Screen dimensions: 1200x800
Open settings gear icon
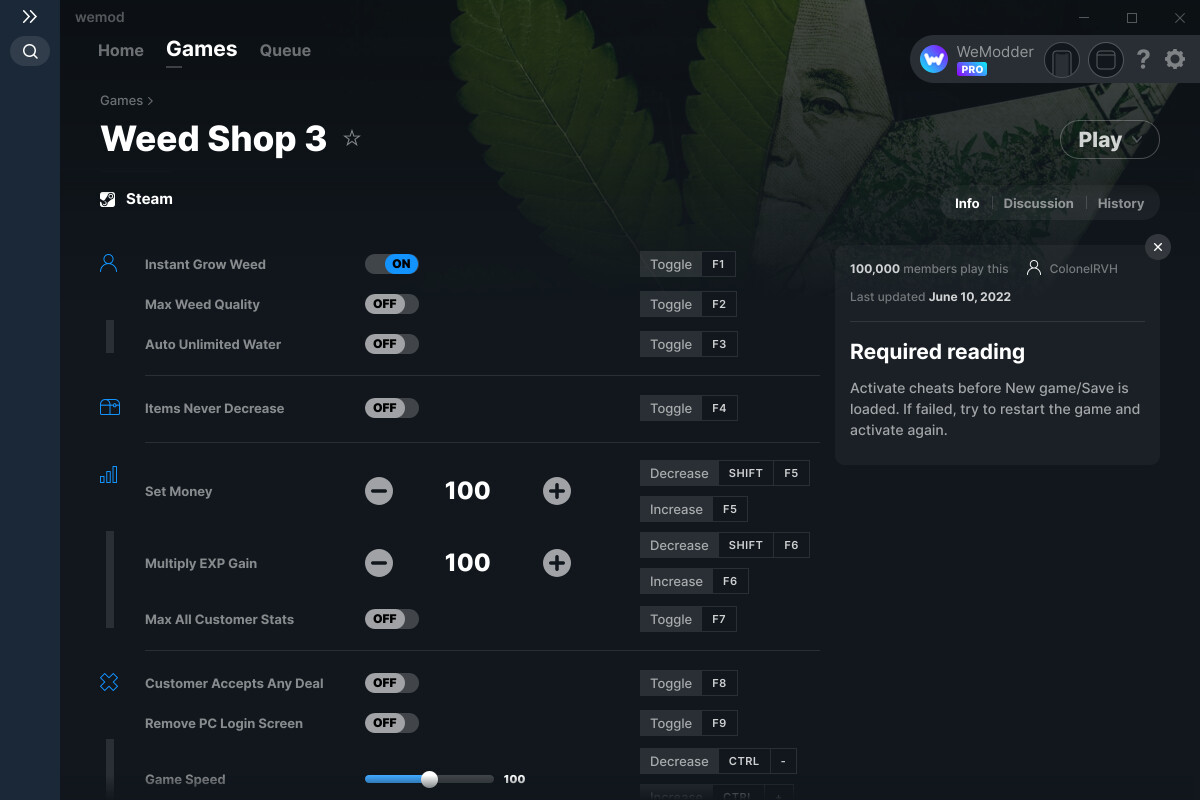1175,60
